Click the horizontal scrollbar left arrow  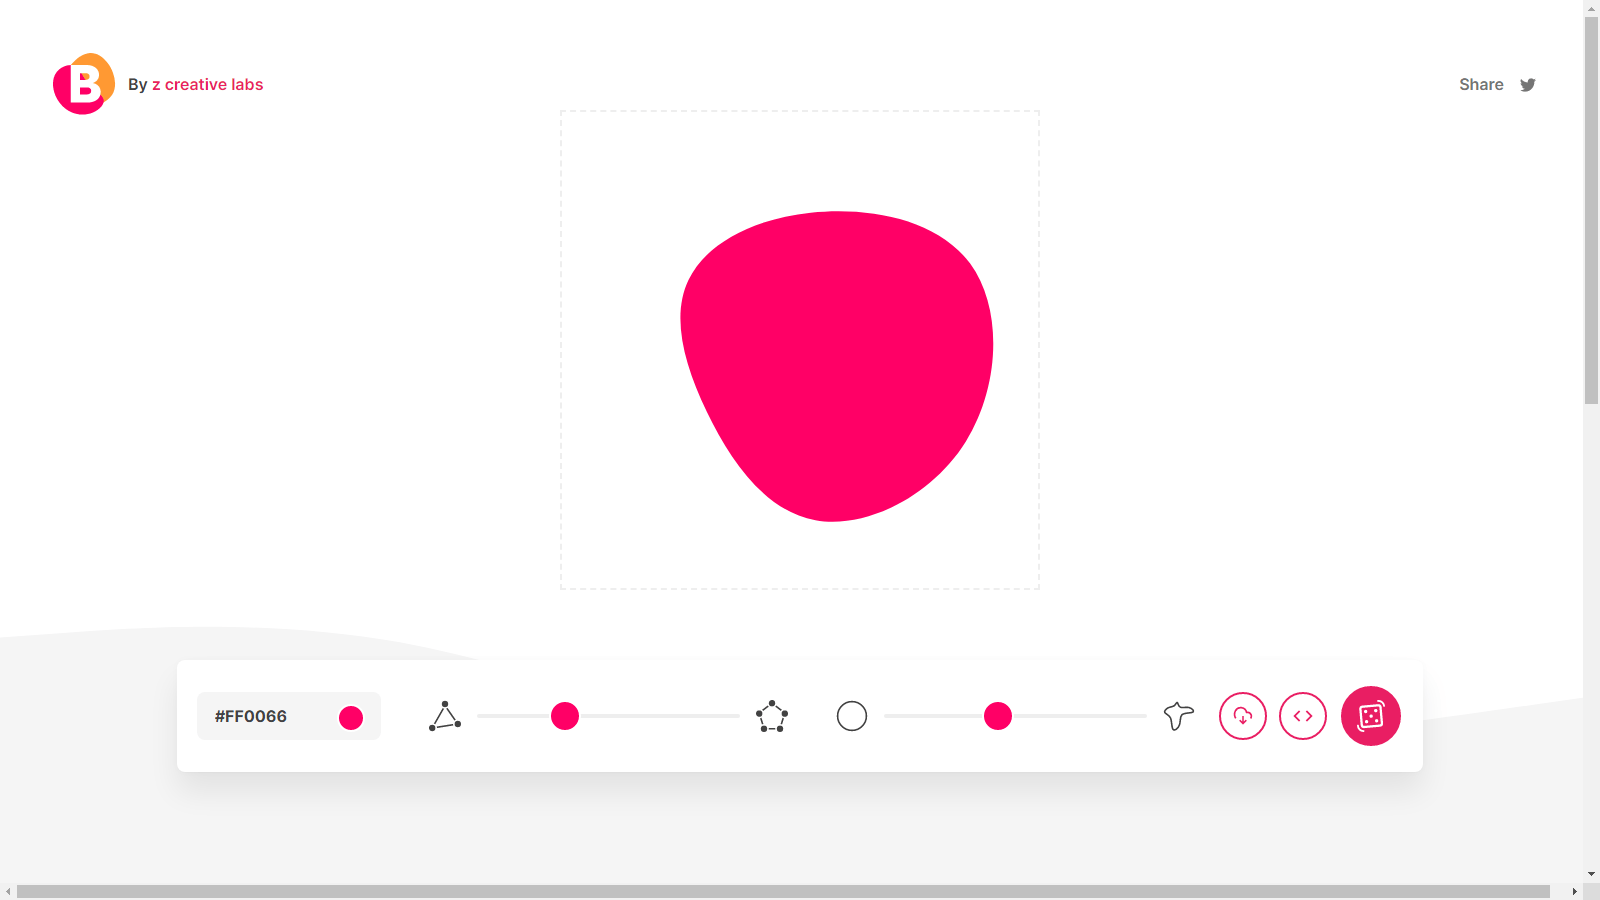pyautogui.click(x=8, y=891)
